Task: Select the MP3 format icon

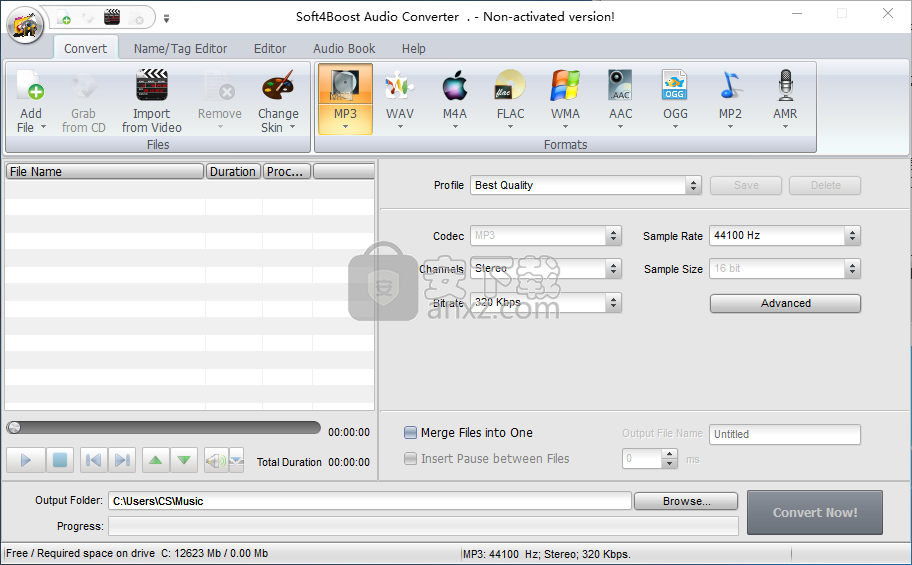Action: pyautogui.click(x=345, y=86)
